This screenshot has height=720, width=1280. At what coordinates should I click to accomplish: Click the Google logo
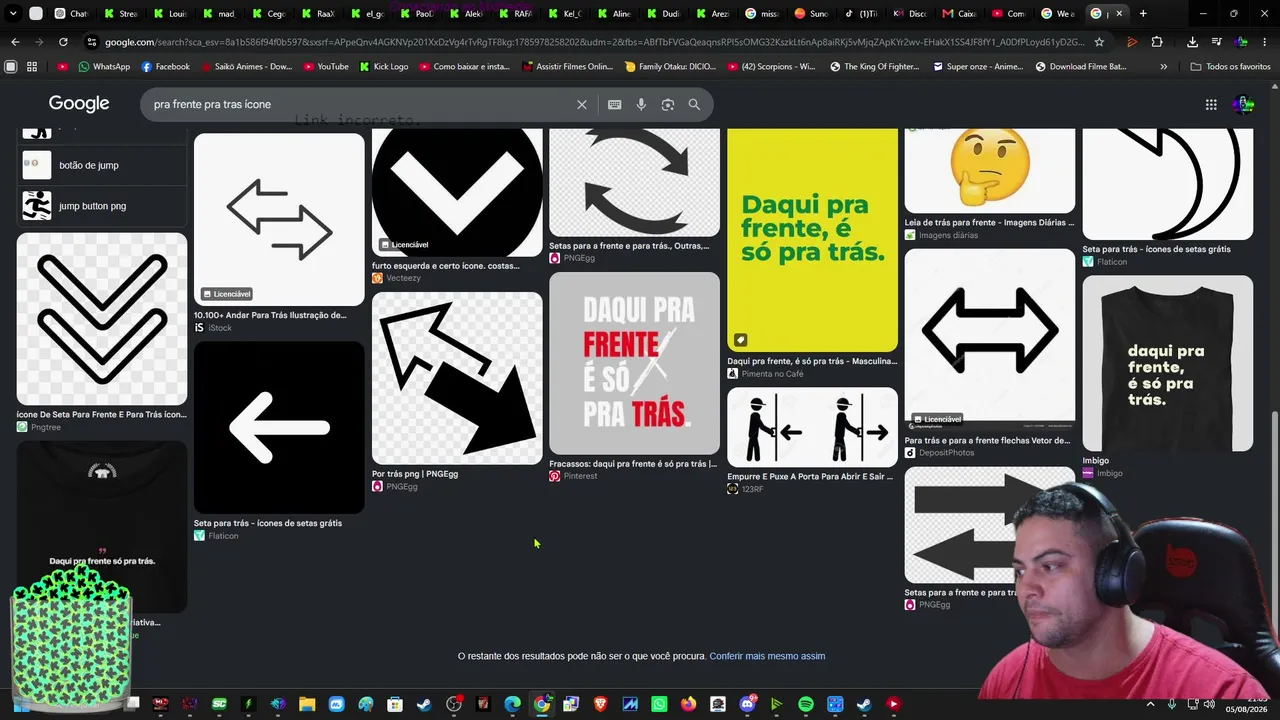tap(79, 104)
